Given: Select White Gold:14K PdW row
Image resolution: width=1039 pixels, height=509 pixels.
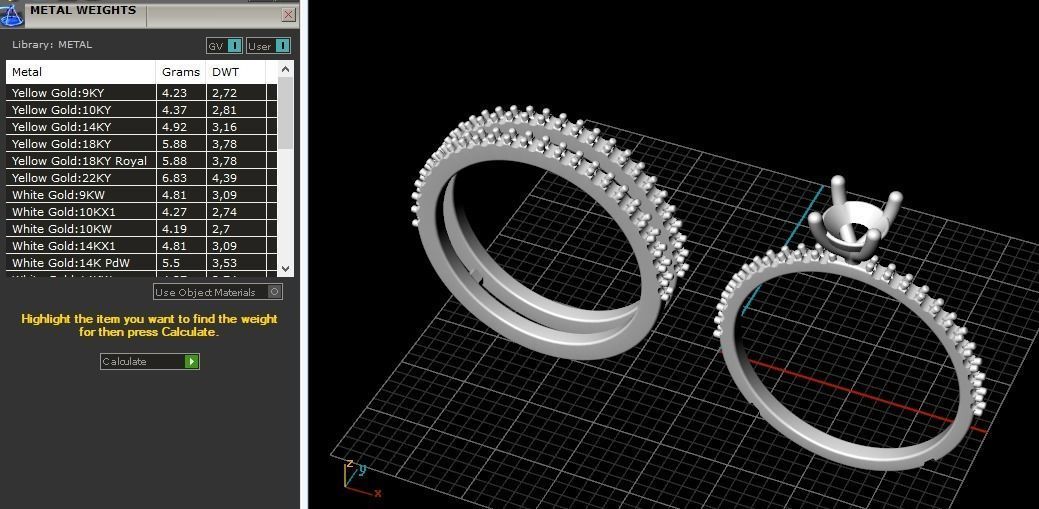Looking at the screenshot, I should 141,262.
